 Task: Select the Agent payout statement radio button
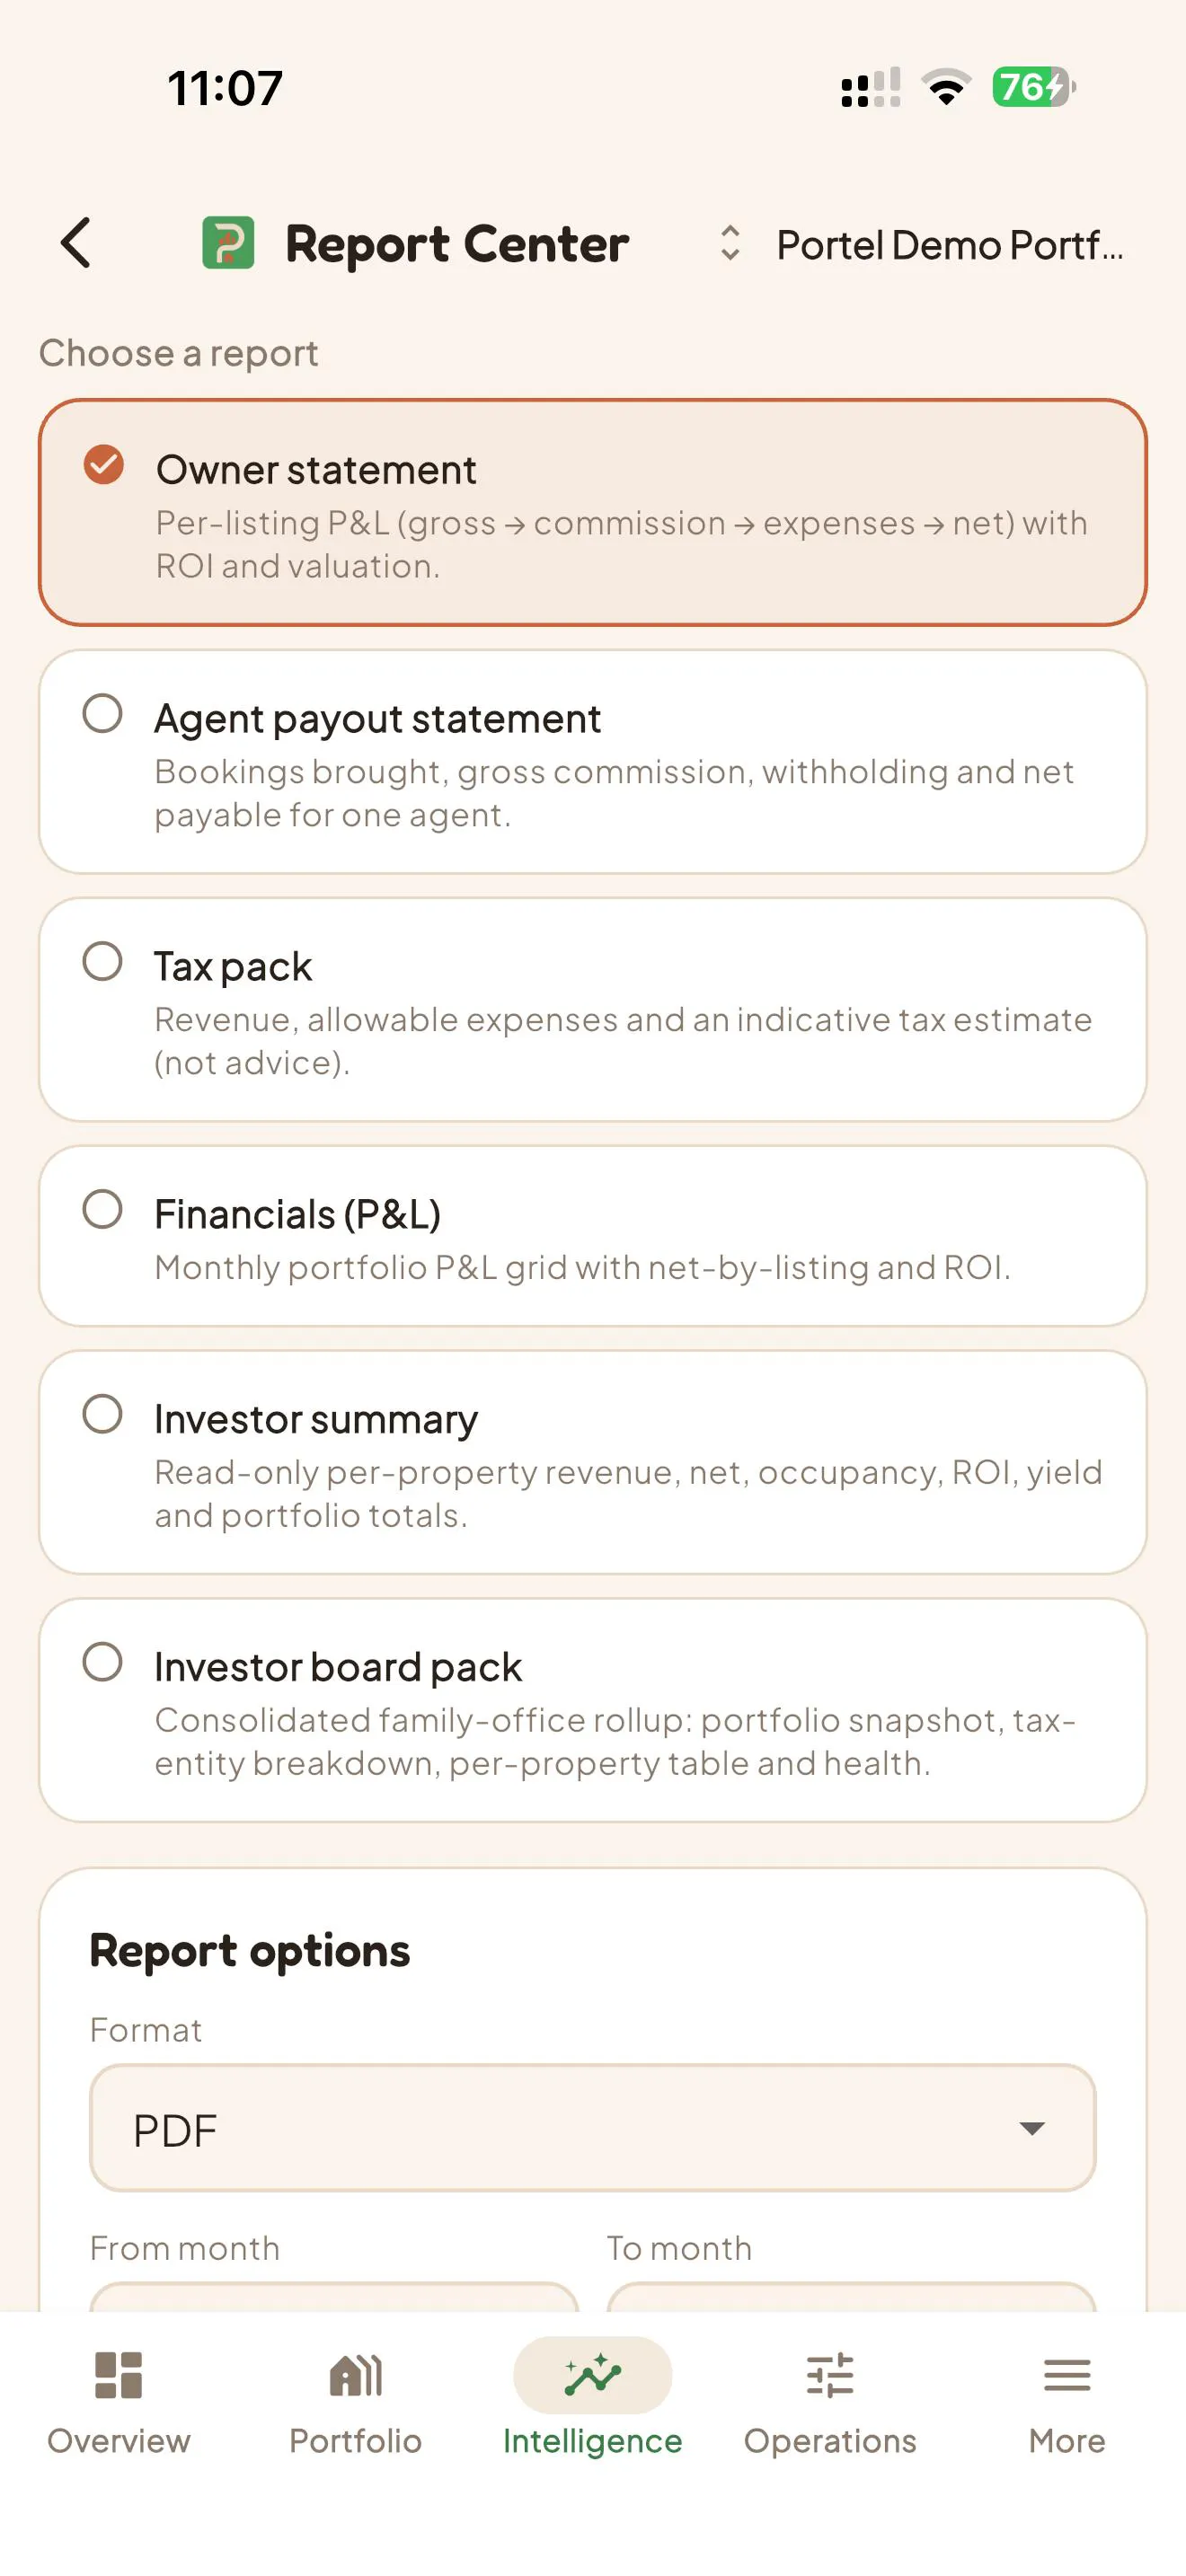(102, 714)
